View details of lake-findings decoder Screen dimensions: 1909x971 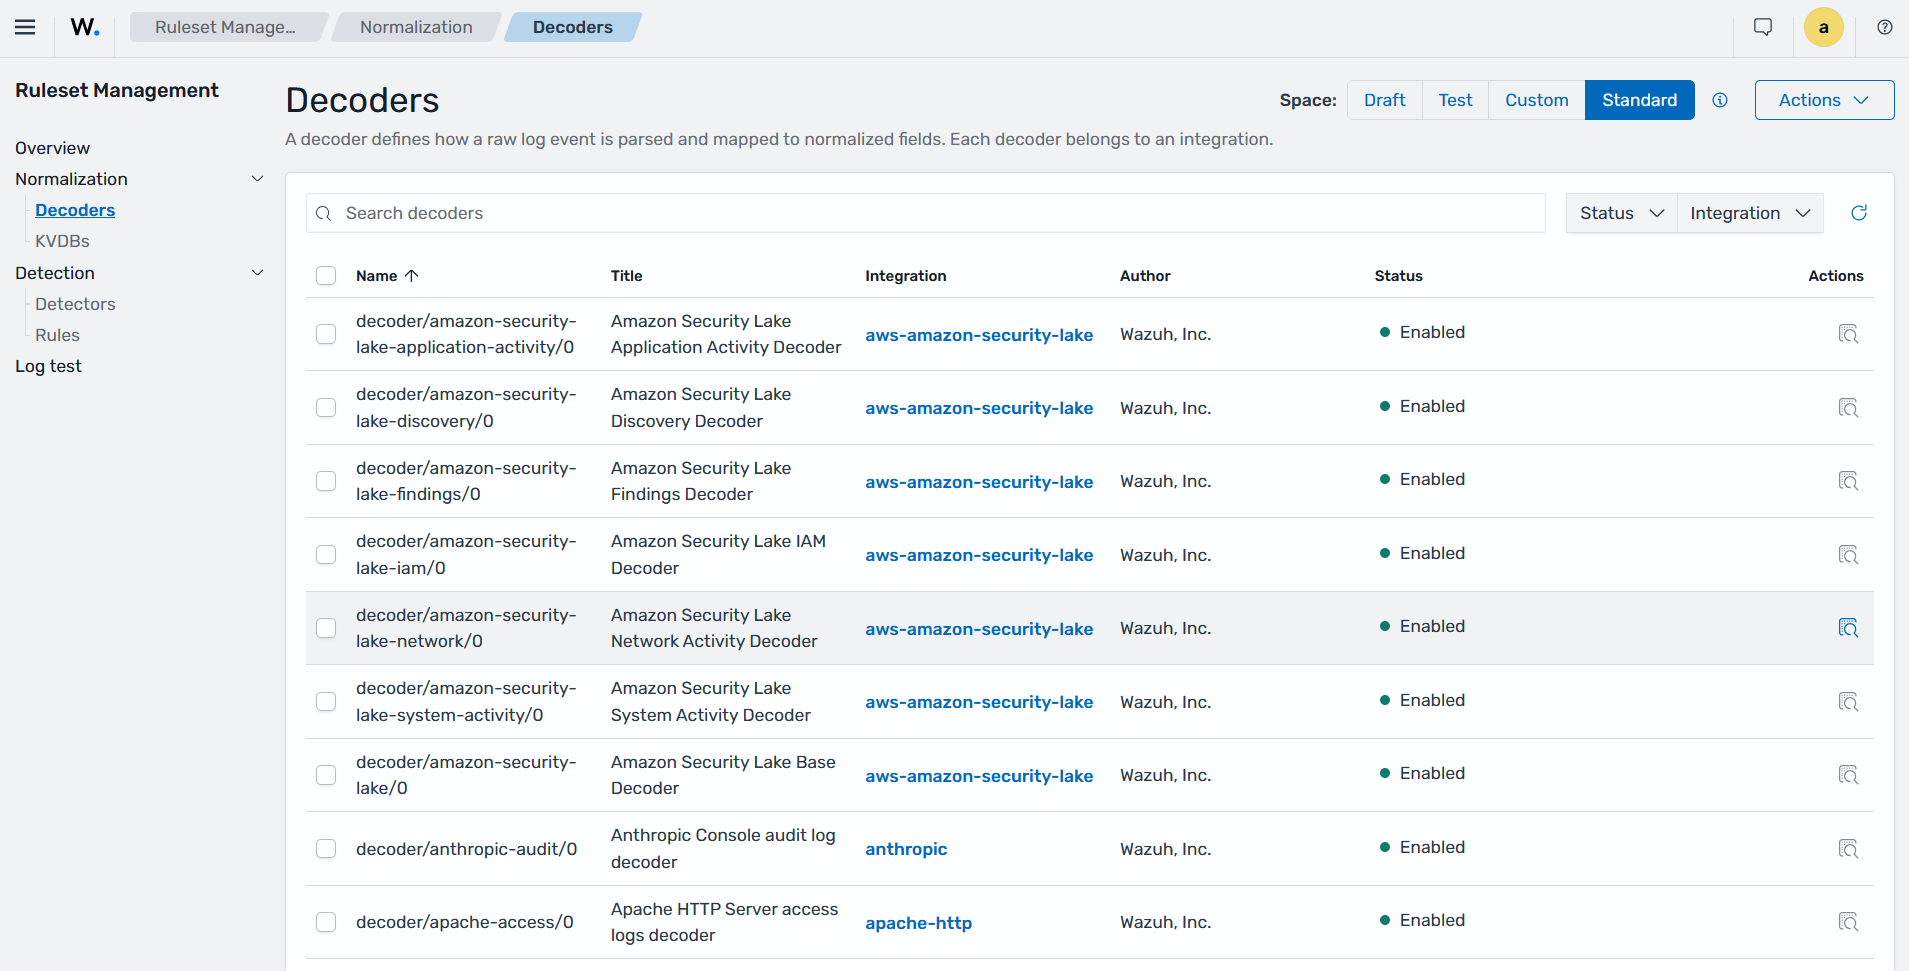(x=1848, y=481)
